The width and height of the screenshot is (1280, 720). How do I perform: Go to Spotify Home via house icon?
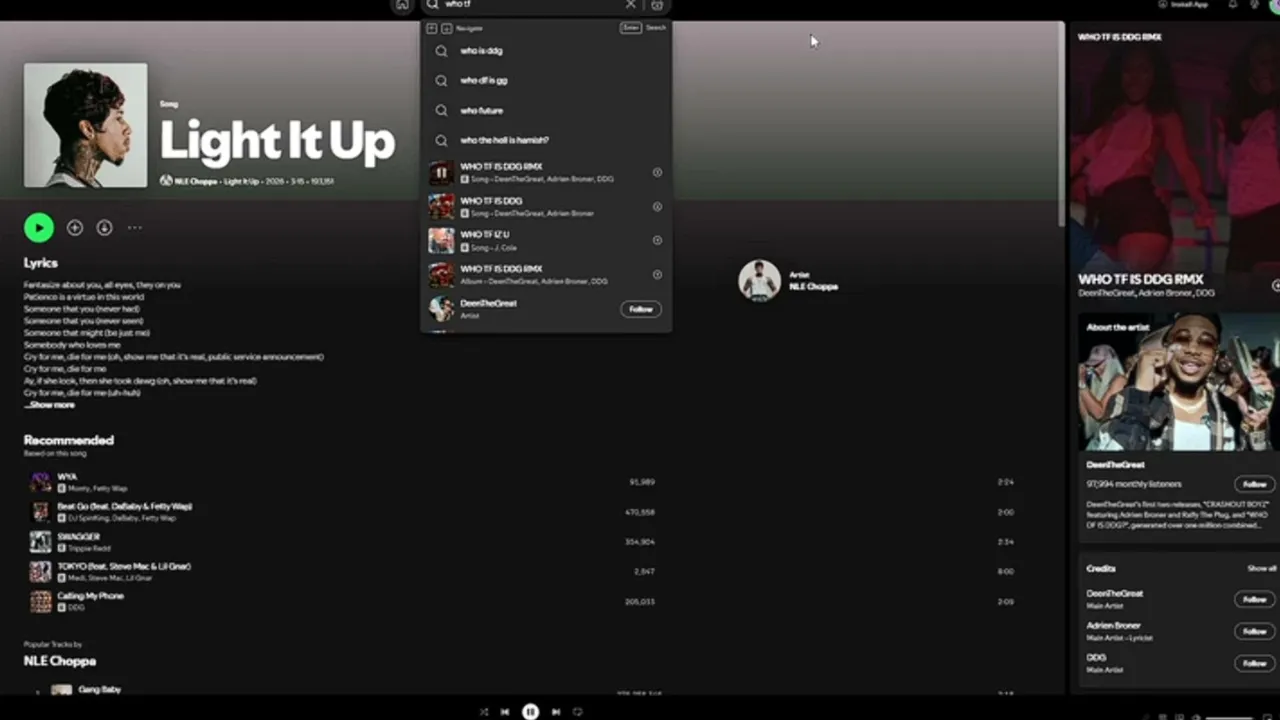tap(402, 5)
